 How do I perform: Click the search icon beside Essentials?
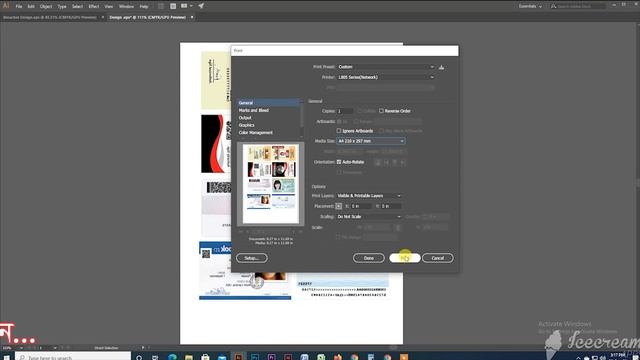(553, 7)
